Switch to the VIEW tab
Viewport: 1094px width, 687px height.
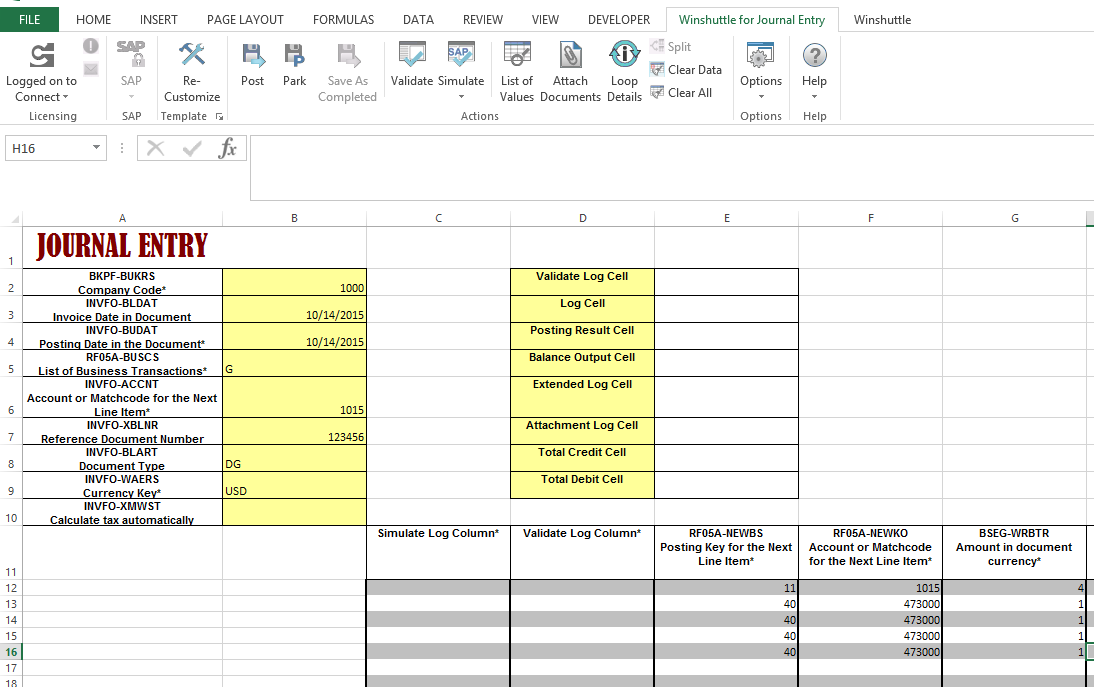pyautogui.click(x=545, y=20)
